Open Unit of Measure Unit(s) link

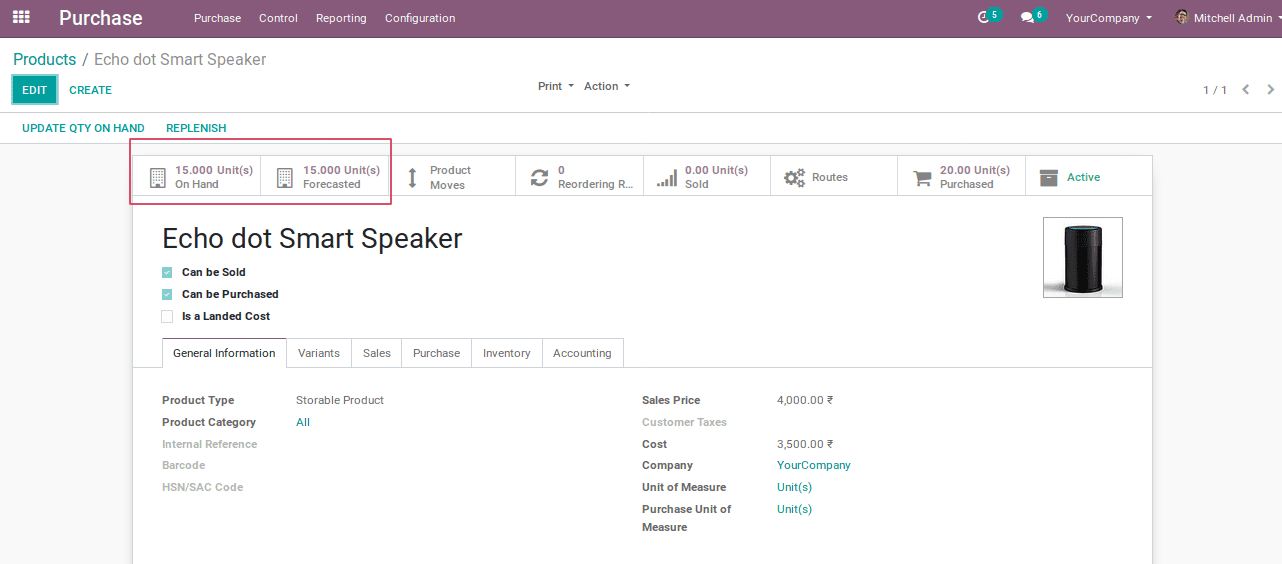point(794,487)
